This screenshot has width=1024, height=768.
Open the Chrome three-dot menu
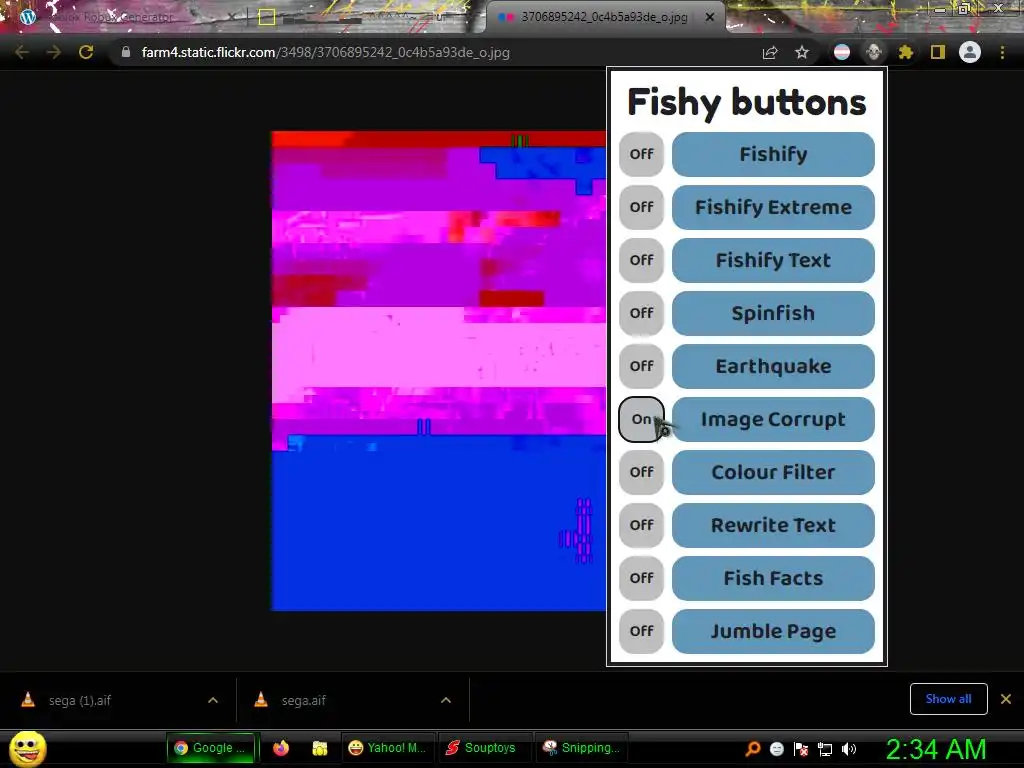coord(1002,52)
